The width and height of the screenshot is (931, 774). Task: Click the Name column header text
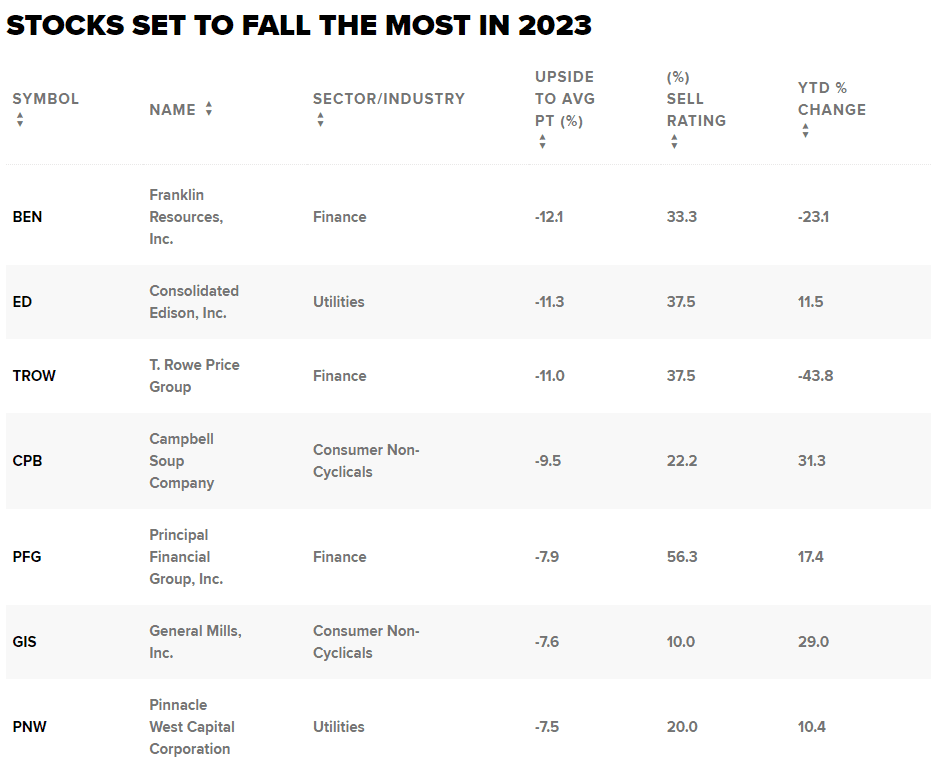[x=172, y=110]
